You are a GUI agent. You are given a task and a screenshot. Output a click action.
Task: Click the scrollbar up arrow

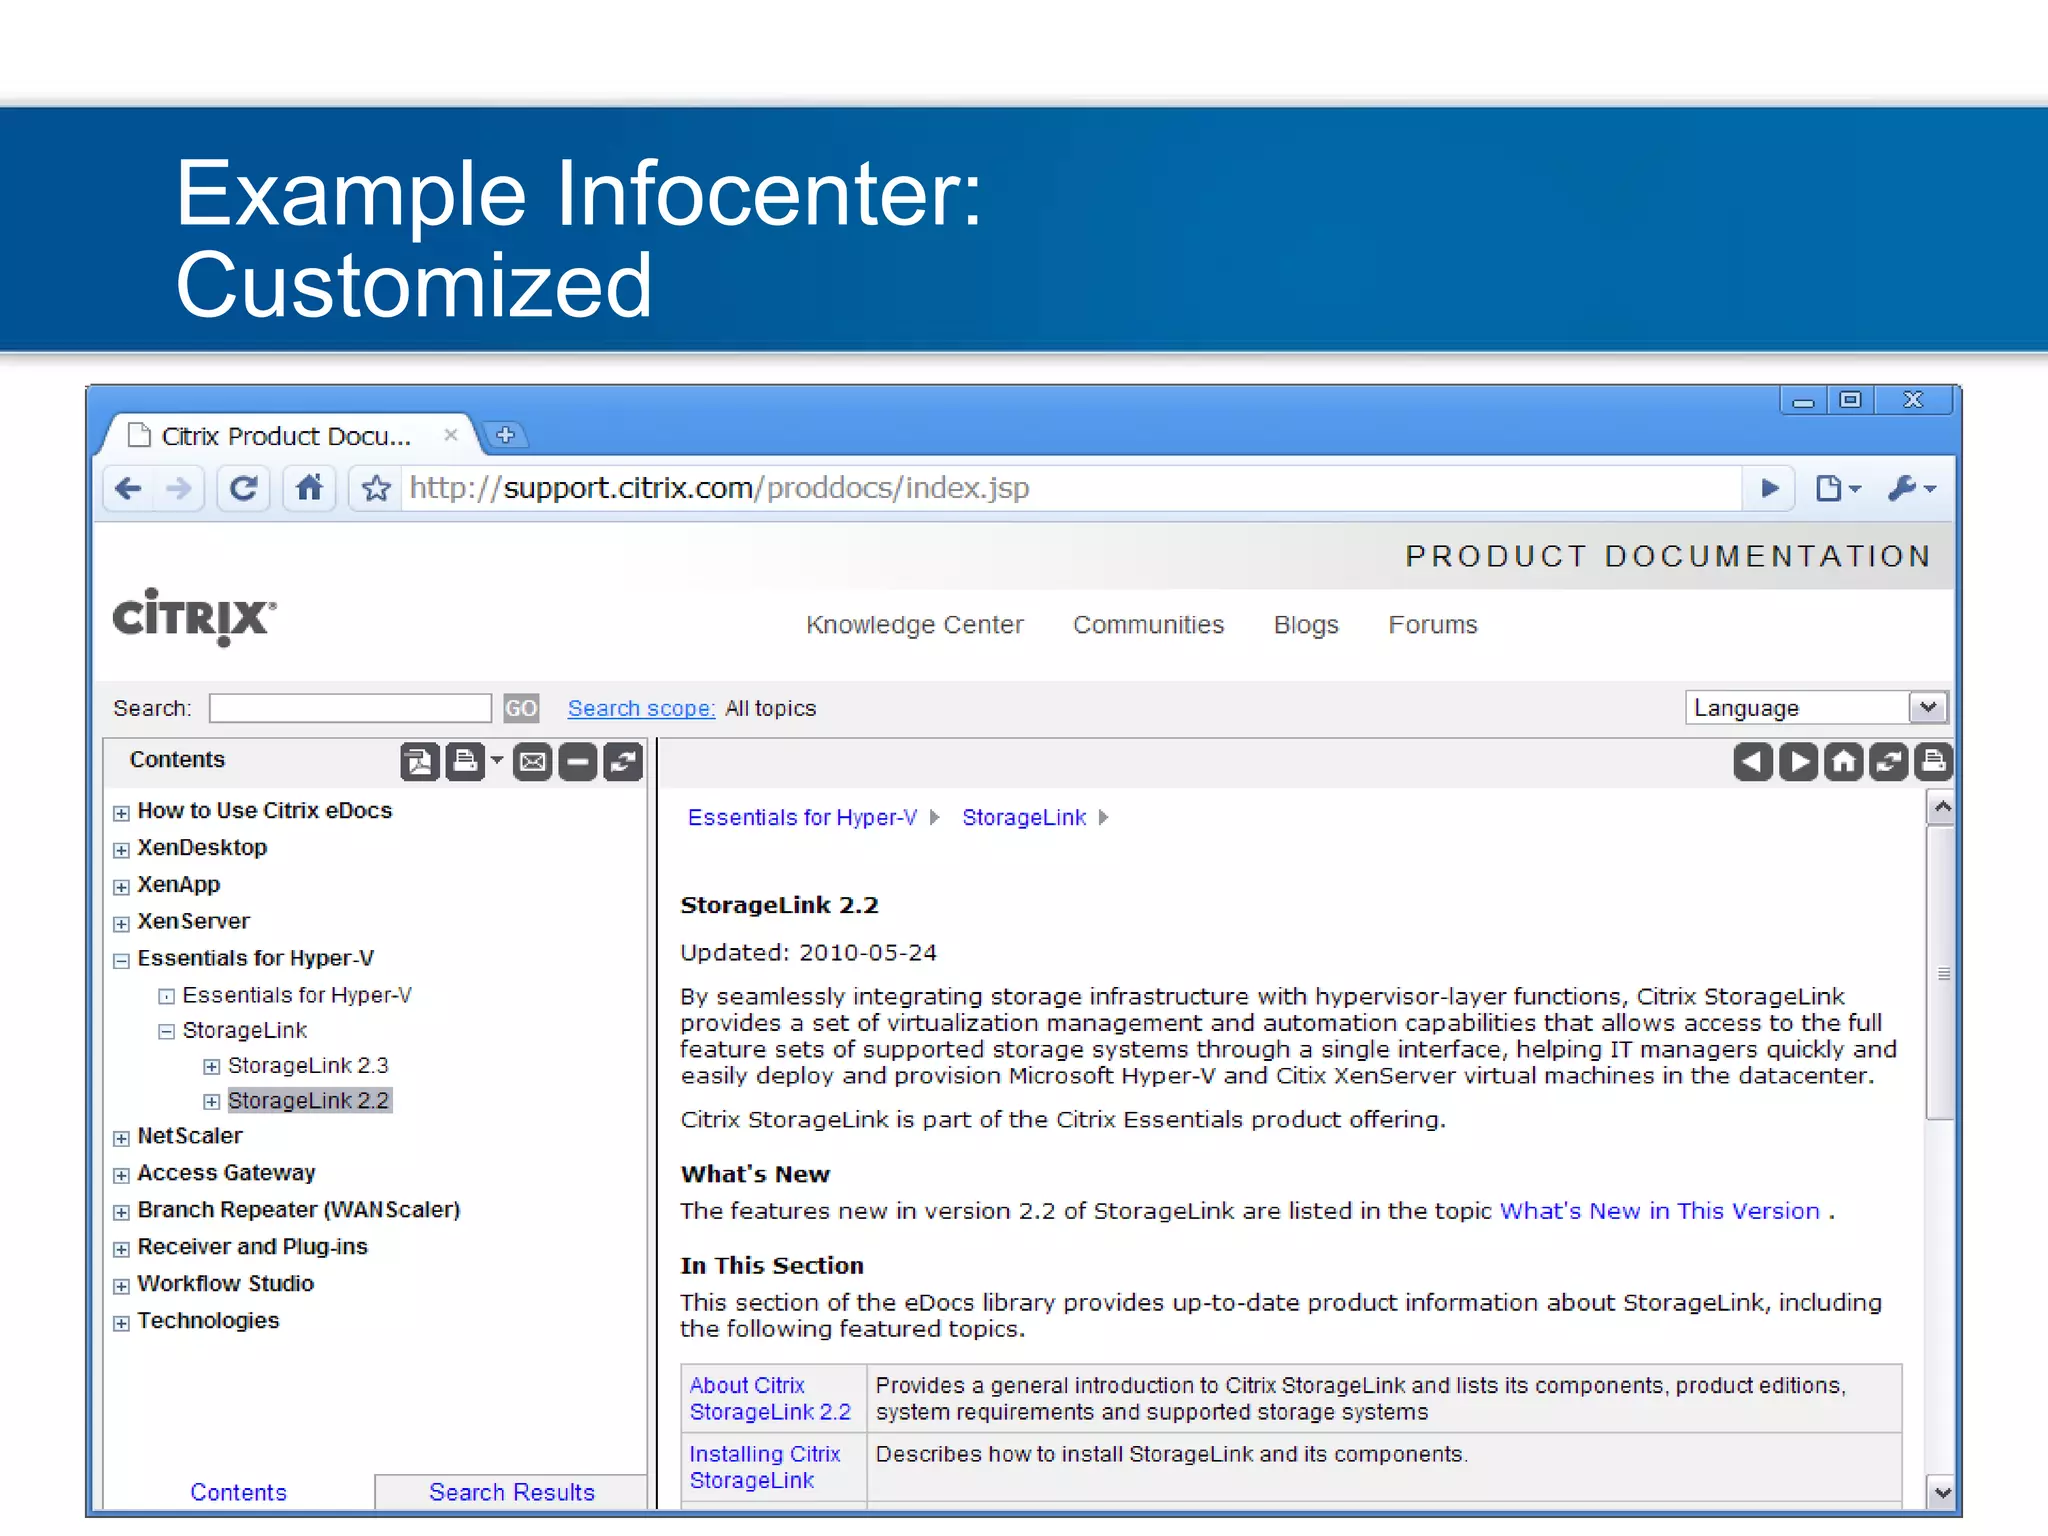[1941, 807]
